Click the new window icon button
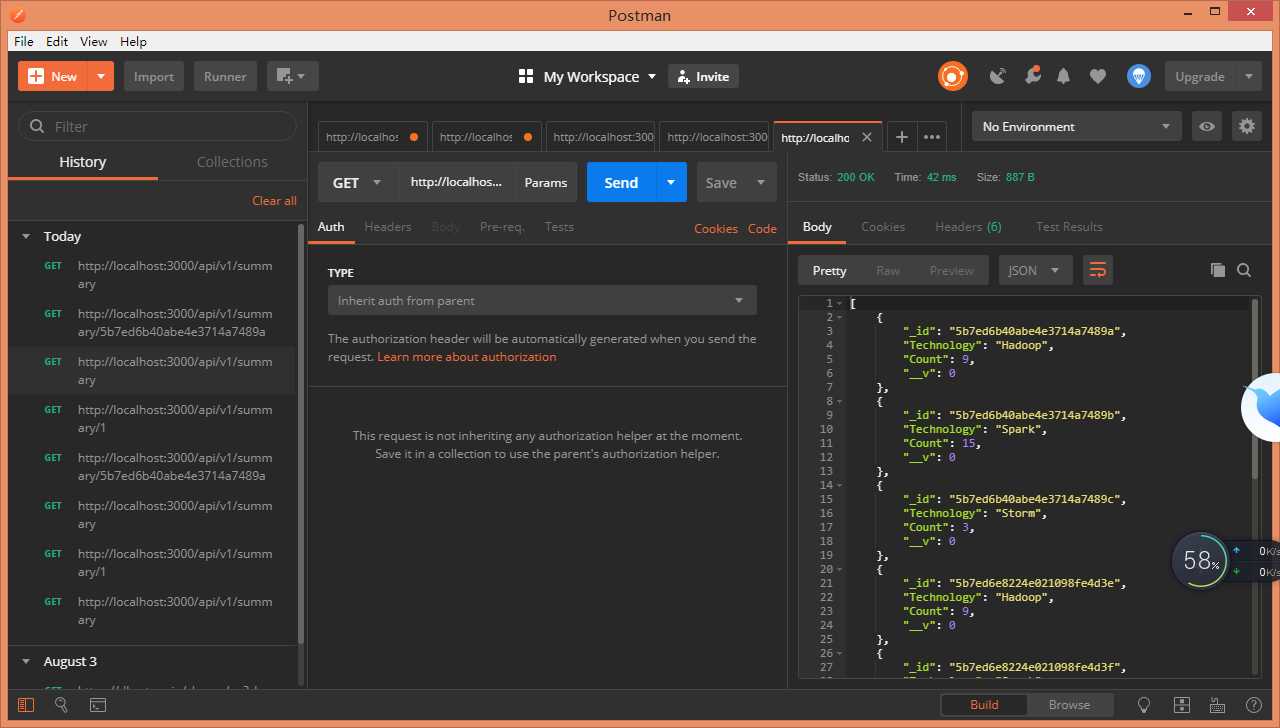 click(284, 76)
